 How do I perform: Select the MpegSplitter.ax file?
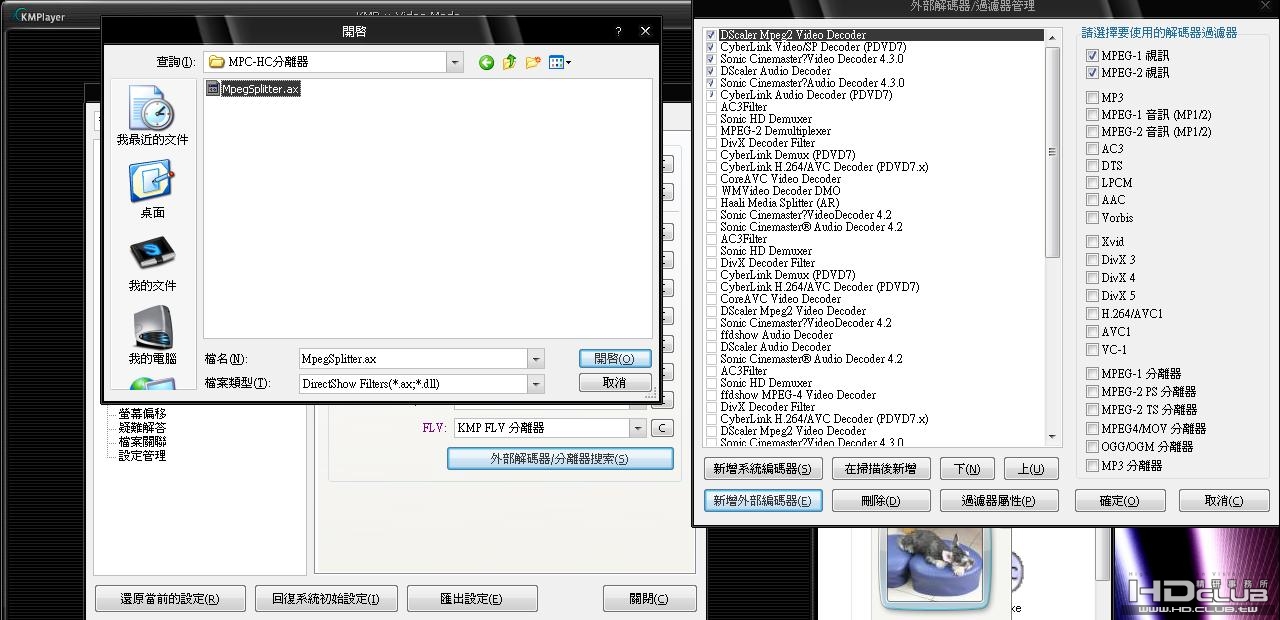[x=253, y=88]
